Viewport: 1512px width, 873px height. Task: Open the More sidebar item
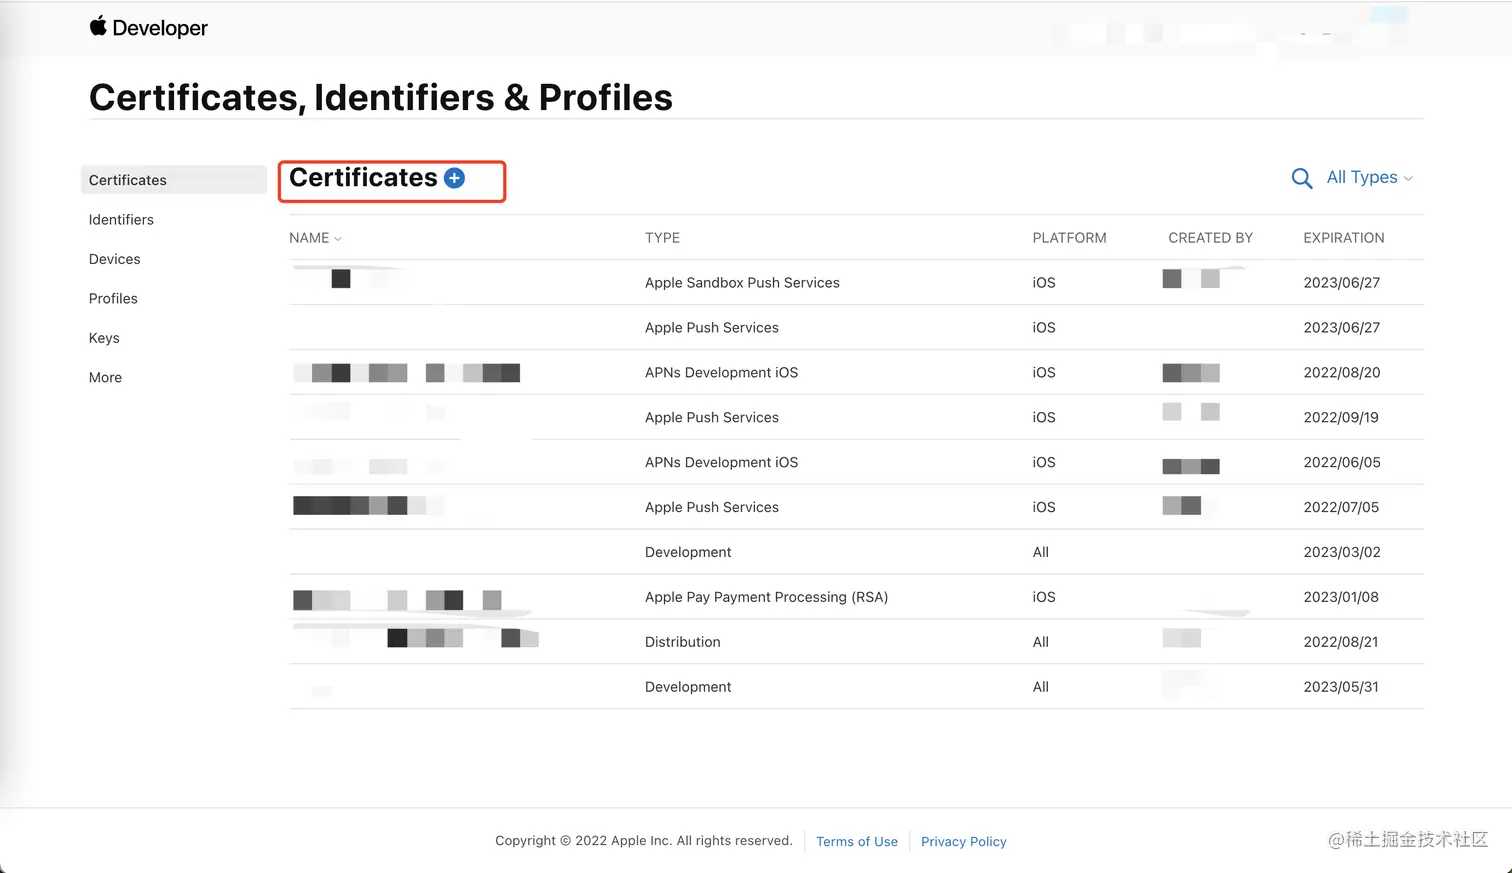point(105,378)
